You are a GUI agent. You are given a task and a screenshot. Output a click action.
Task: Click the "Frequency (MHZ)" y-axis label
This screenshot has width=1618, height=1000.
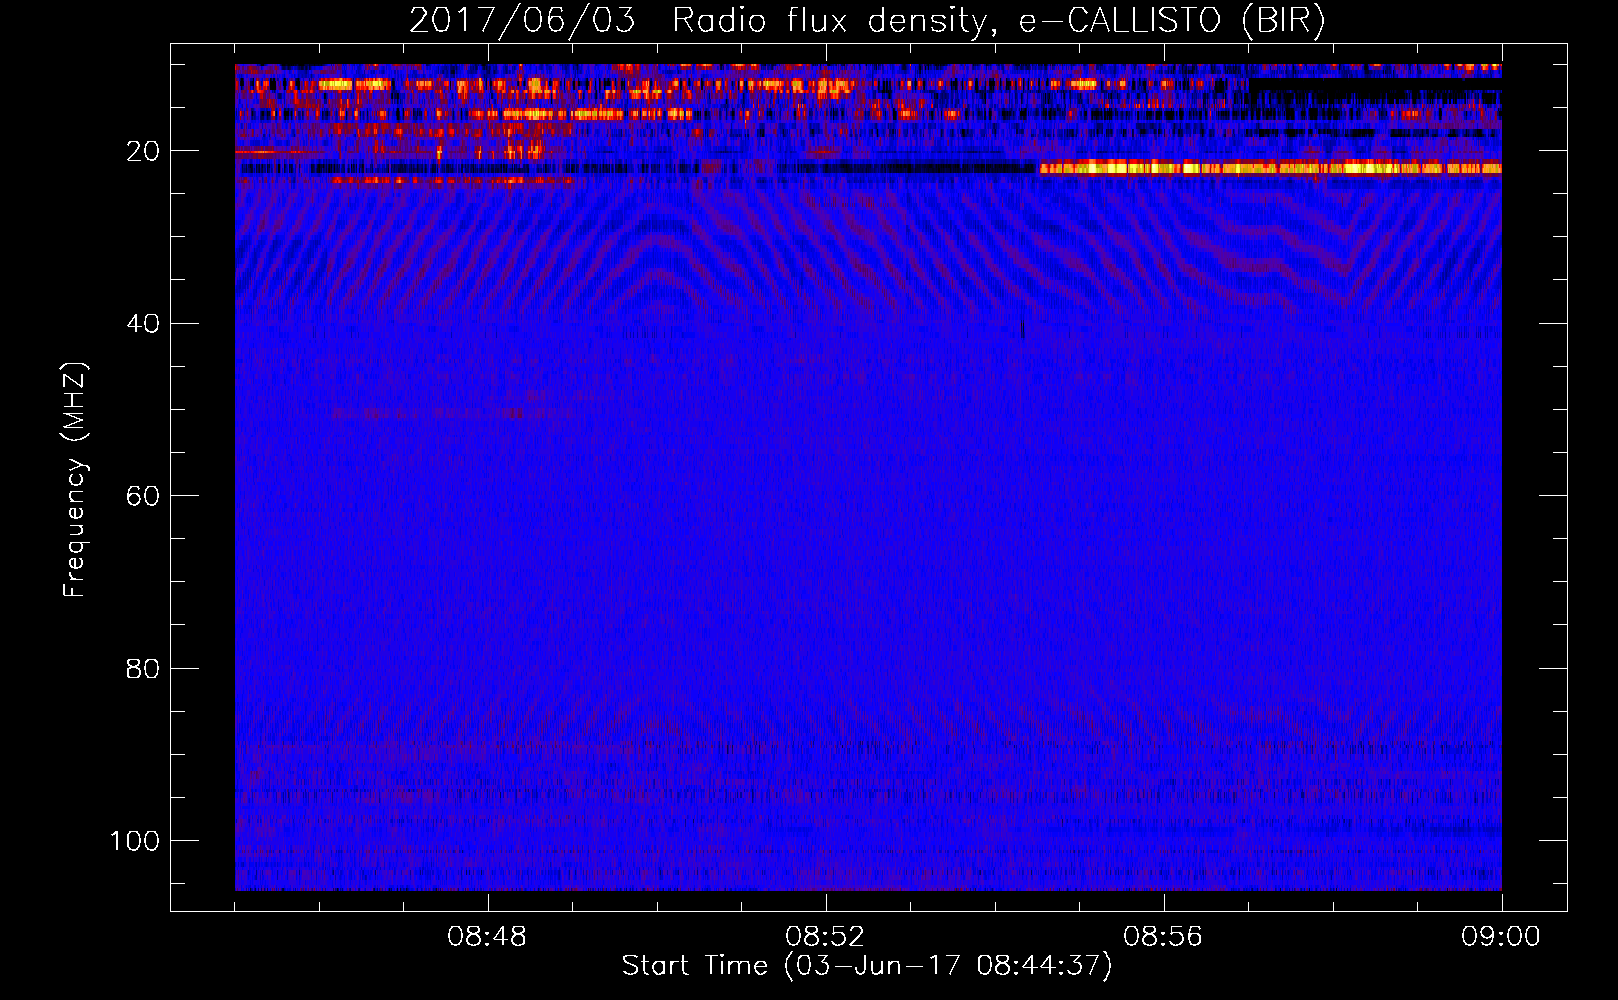click(75, 480)
